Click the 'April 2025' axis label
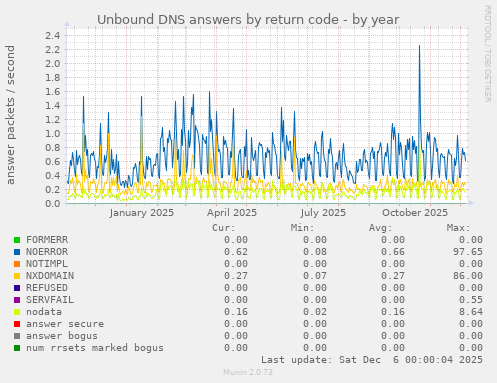This screenshot has height=383, width=497. pyautogui.click(x=232, y=213)
